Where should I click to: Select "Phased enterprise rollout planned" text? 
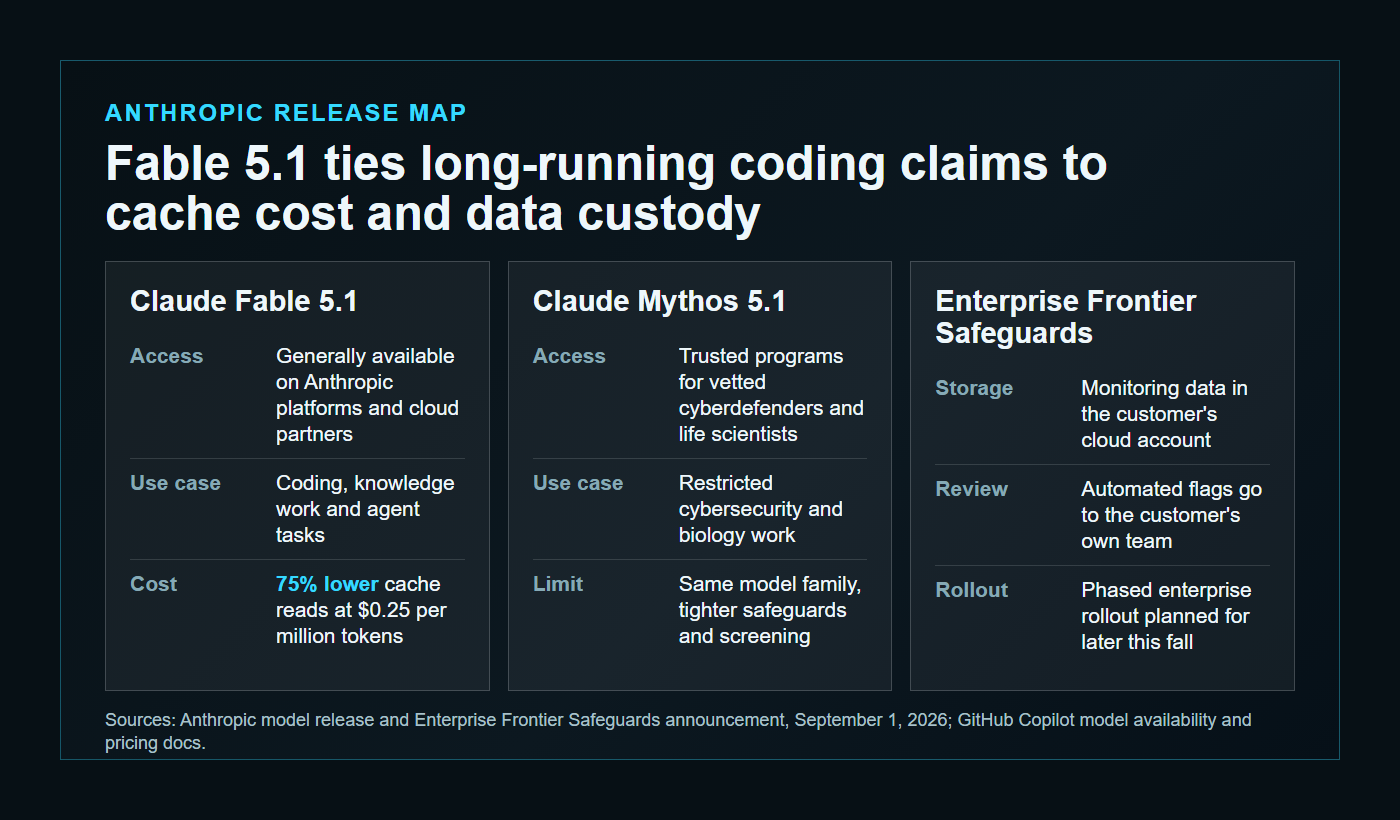tap(1166, 616)
